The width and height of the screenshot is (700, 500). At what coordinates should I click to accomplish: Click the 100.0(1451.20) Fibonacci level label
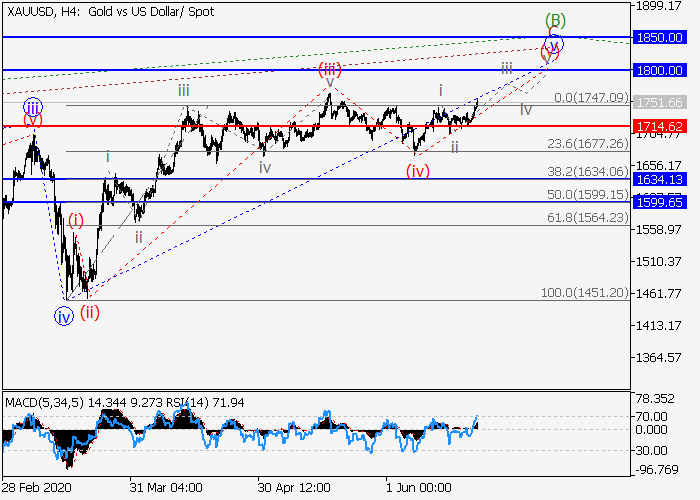coord(589,292)
